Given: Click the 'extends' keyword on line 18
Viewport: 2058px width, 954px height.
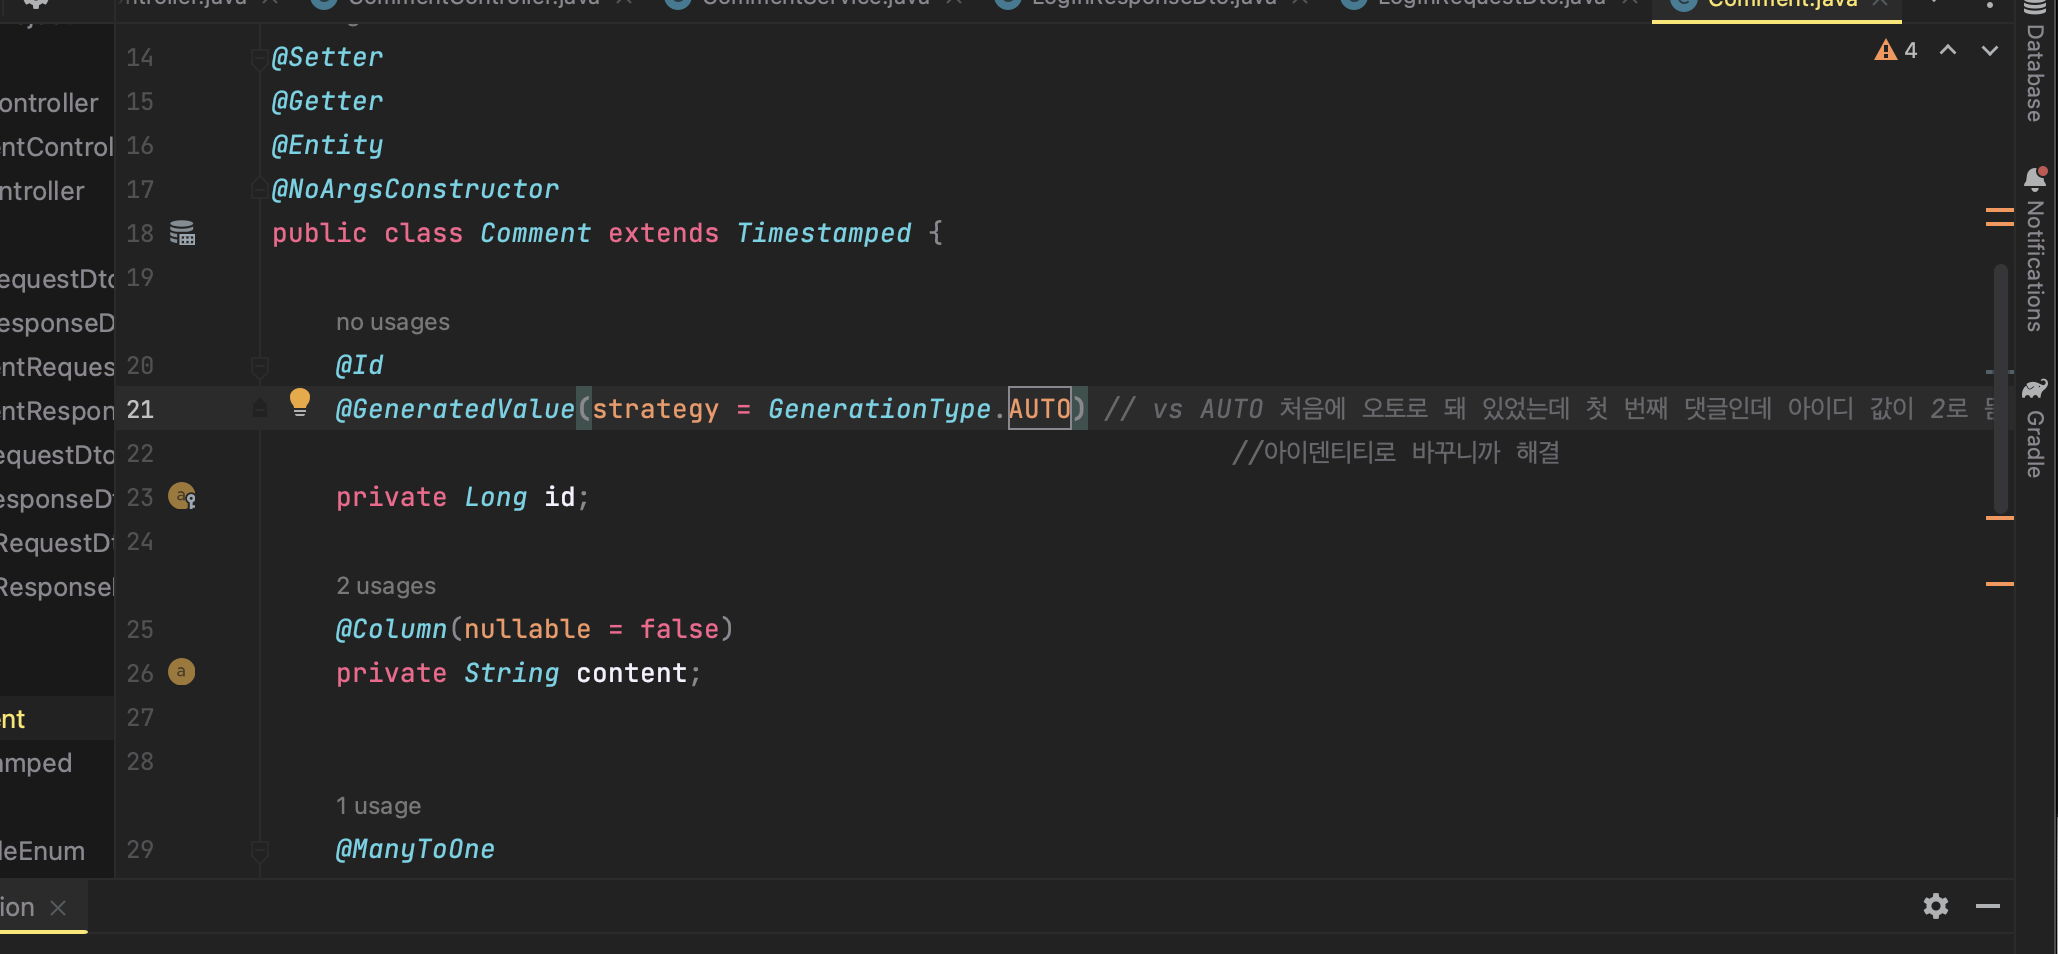Looking at the screenshot, I should [664, 233].
